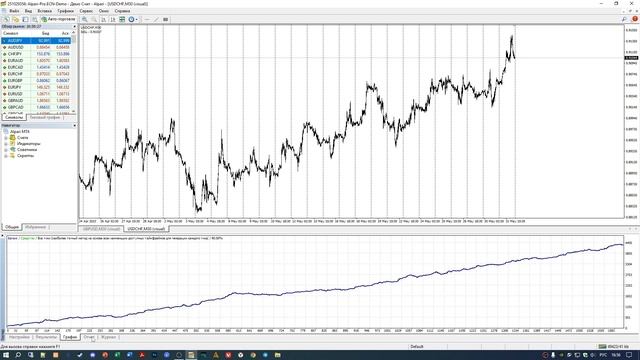The height and width of the screenshot is (360, 640).
Task: Open a new chart via toolbar icon
Action: [x=6, y=19]
